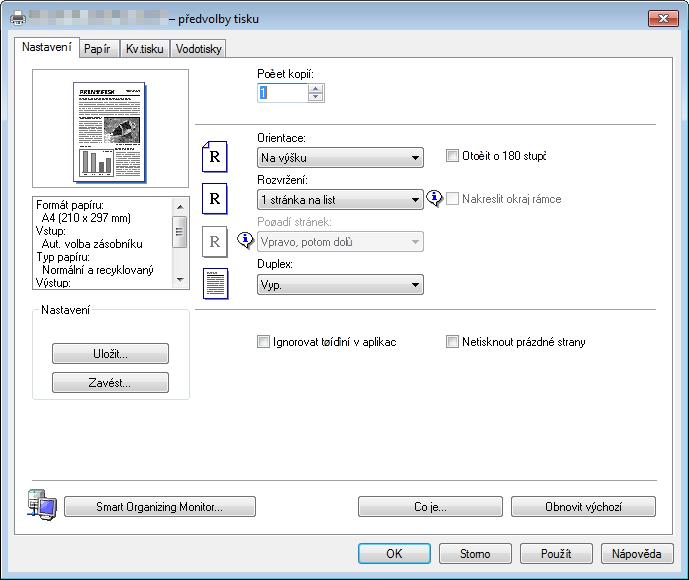Click the settings summary scrollbar up arrow

tap(180, 207)
